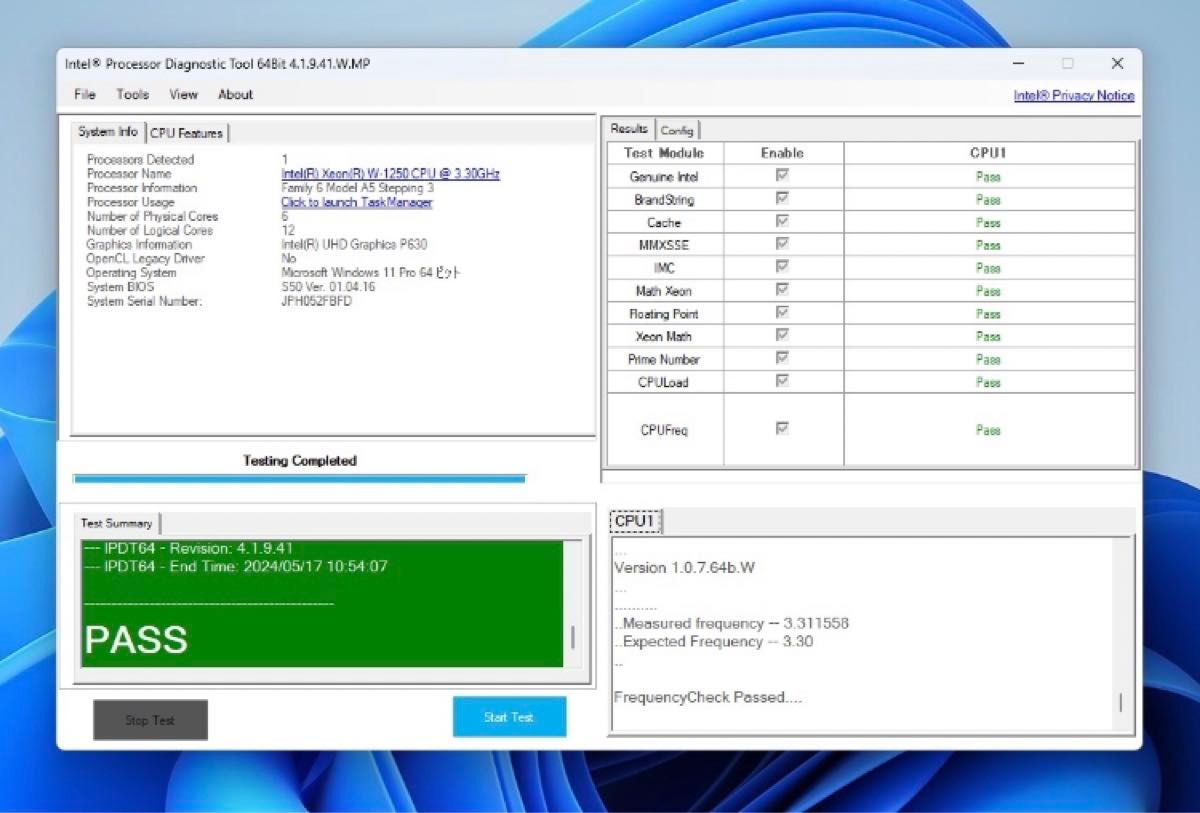Click the Start Test button

click(x=509, y=717)
